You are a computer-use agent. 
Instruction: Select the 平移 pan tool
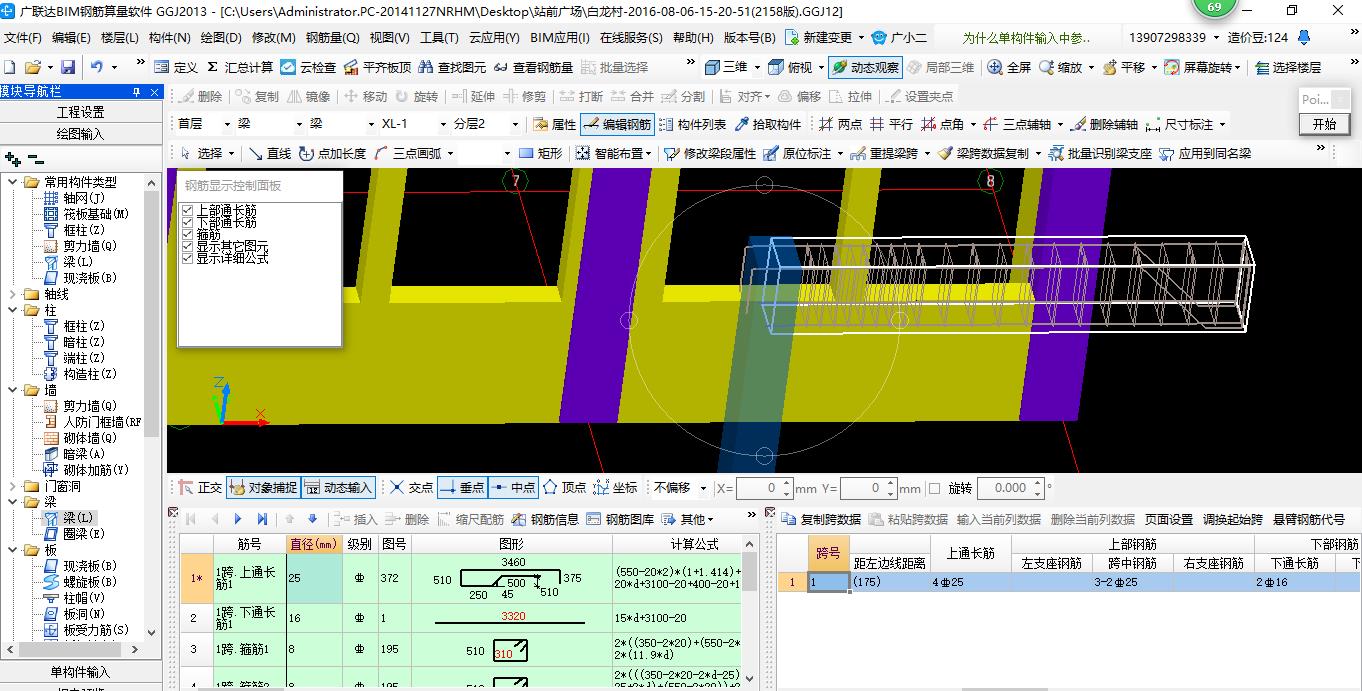pos(1123,67)
